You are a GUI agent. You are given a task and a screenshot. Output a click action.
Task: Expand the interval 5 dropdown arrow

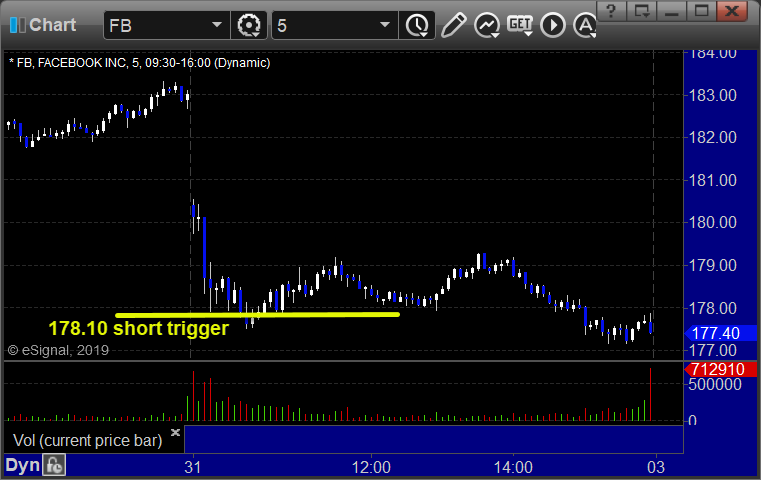[x=385, y=25]
